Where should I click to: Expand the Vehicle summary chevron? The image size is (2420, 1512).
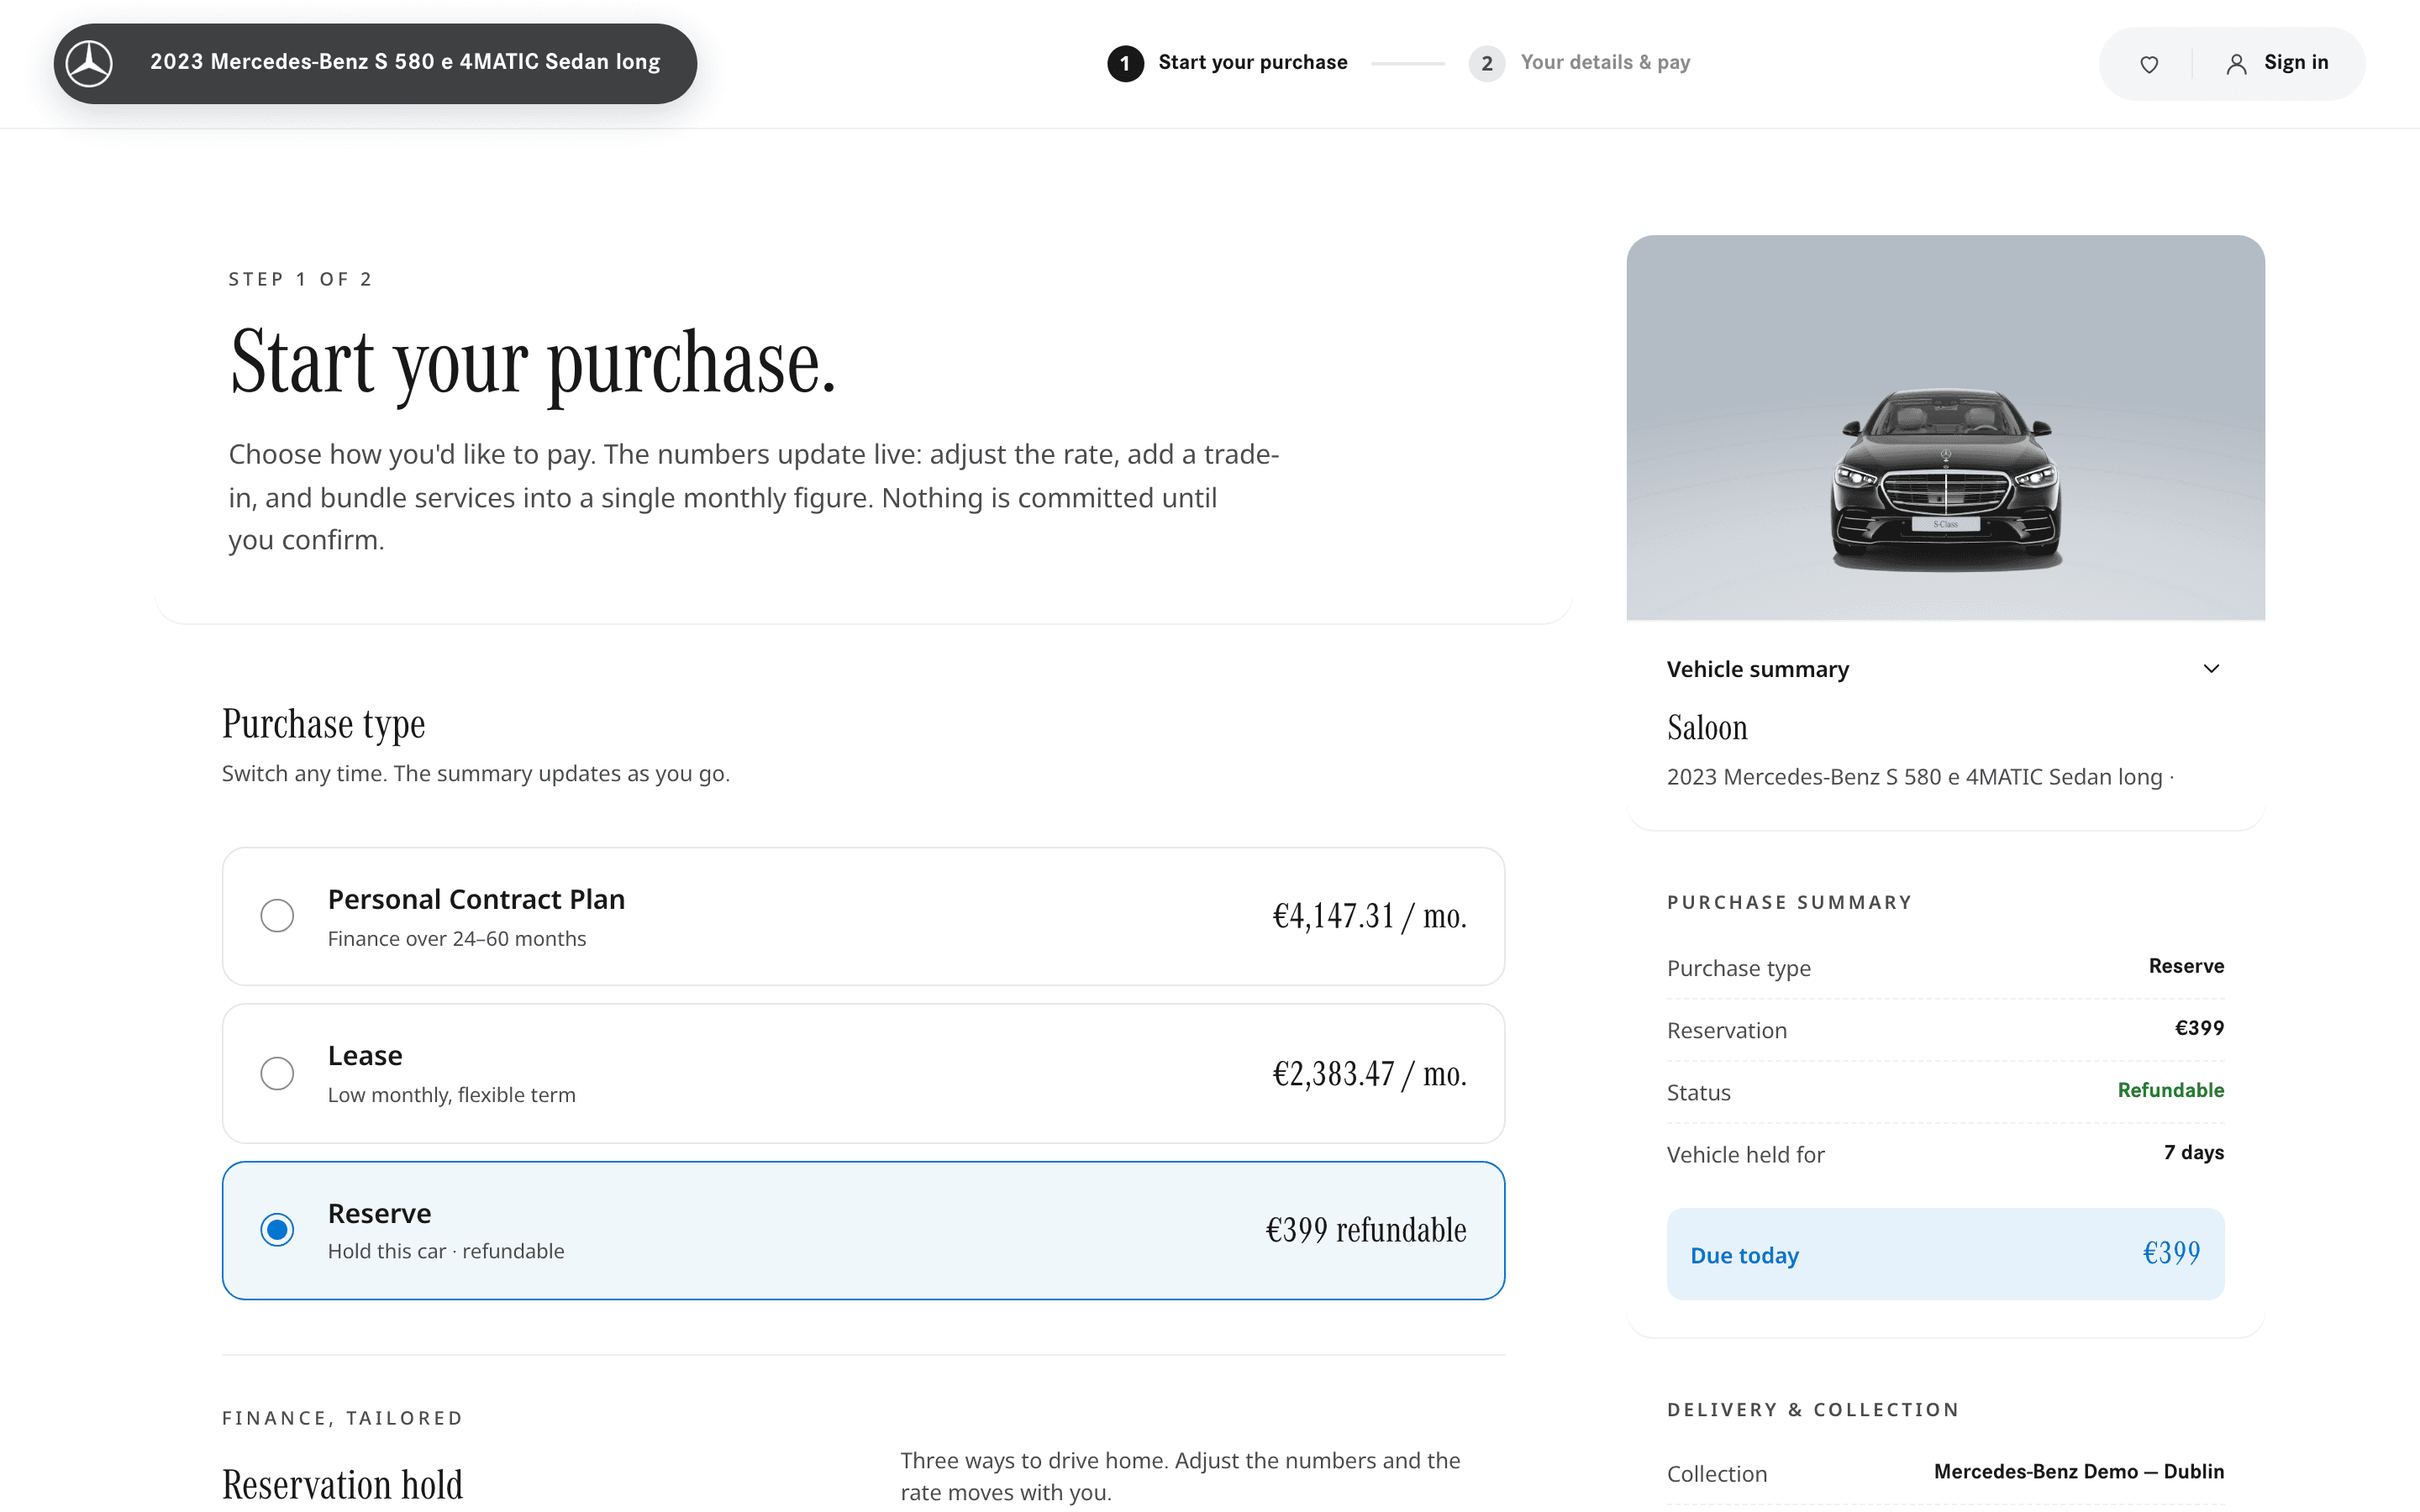2211,669
